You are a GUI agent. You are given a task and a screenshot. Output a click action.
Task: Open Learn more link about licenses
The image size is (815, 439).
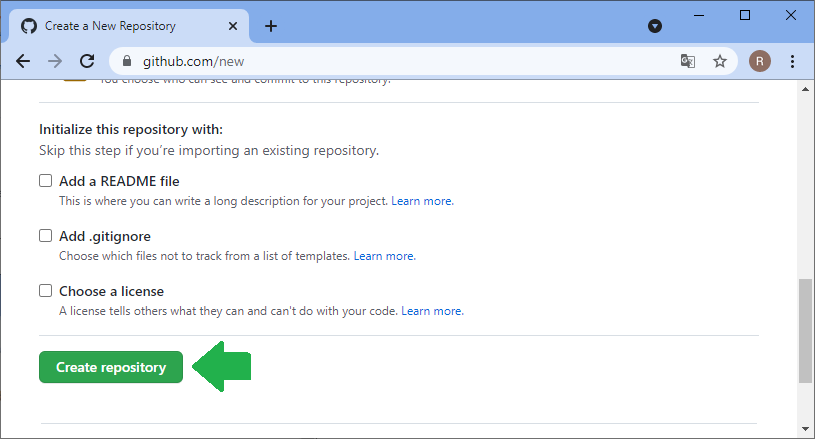click(432, 311)
